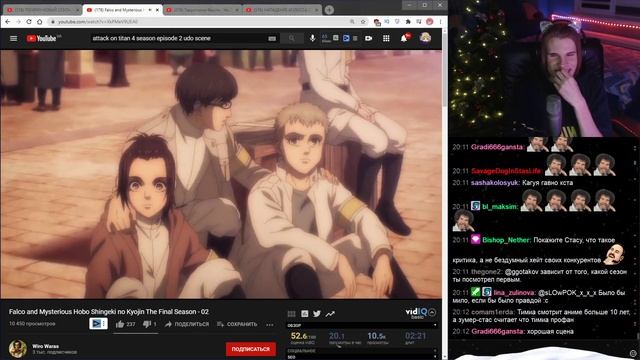Click the zoom magnifier in address bar

pyautogui.click(x=352, y=22)
